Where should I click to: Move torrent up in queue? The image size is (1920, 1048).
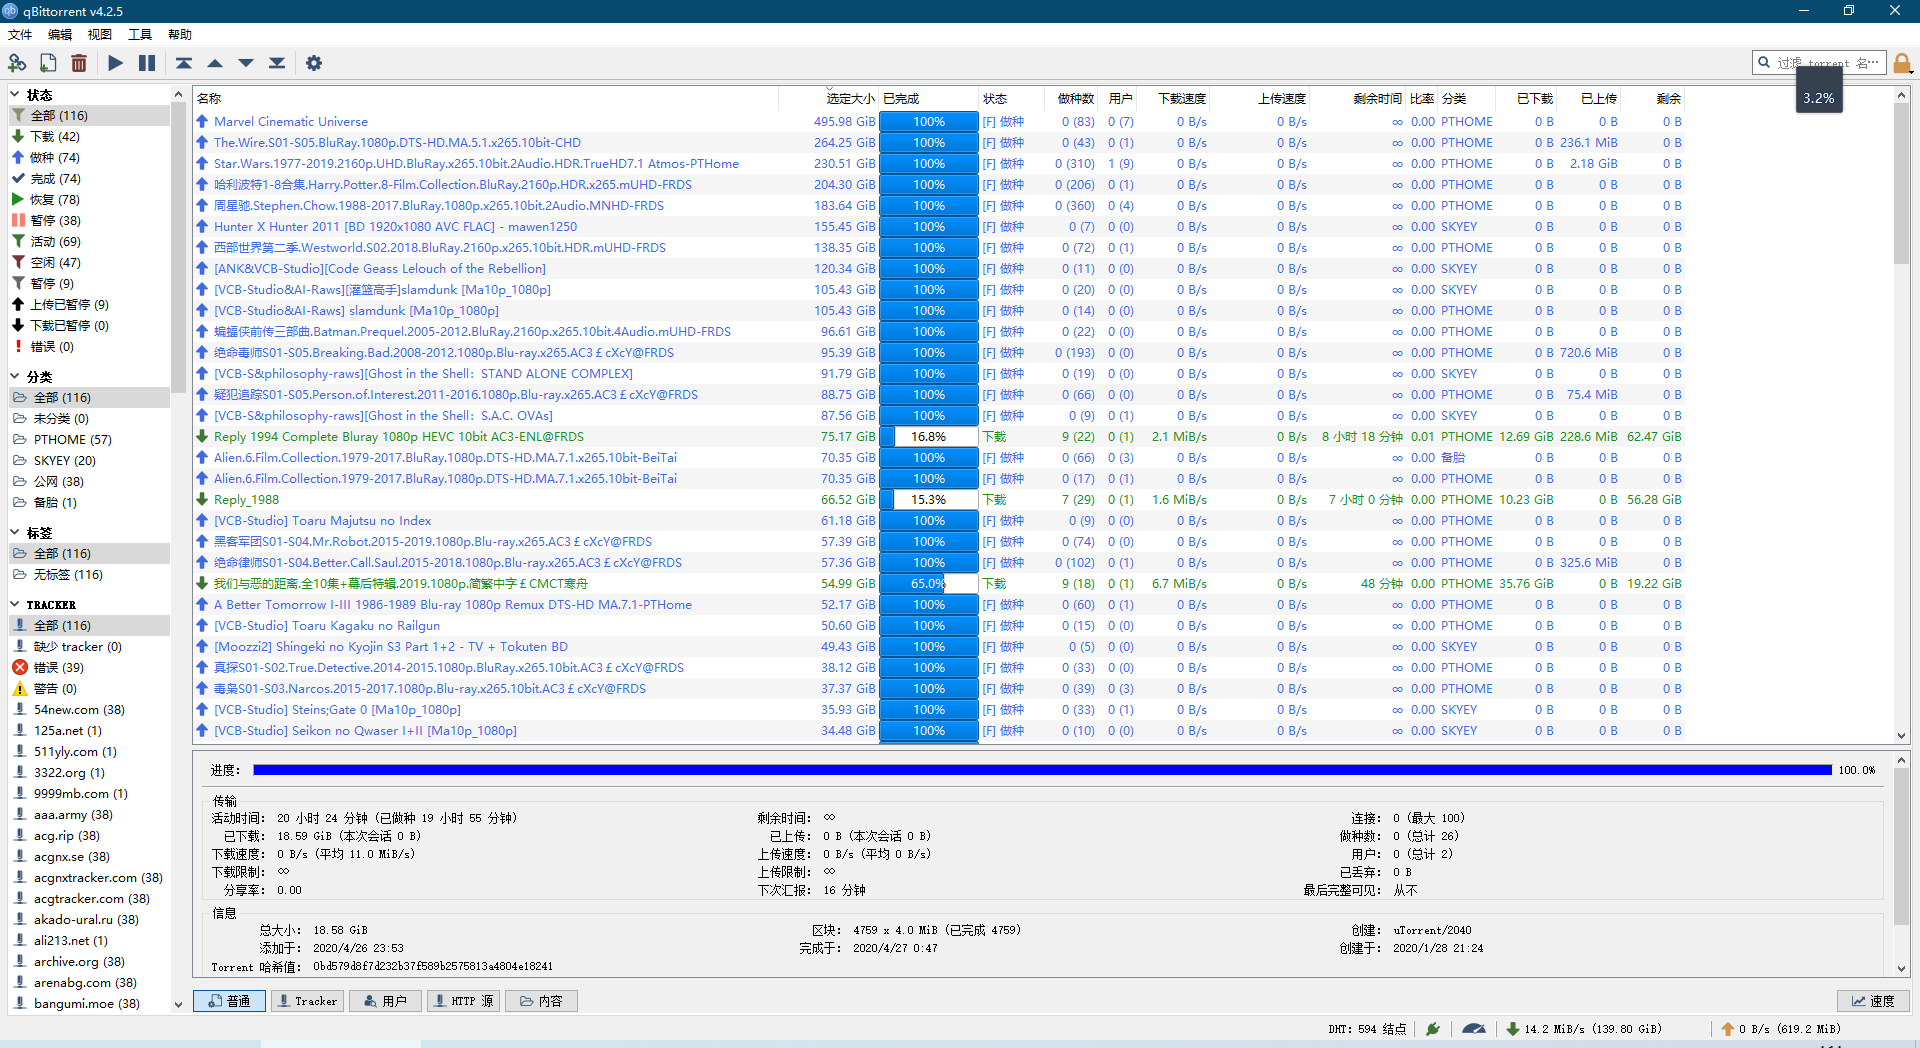215,63
